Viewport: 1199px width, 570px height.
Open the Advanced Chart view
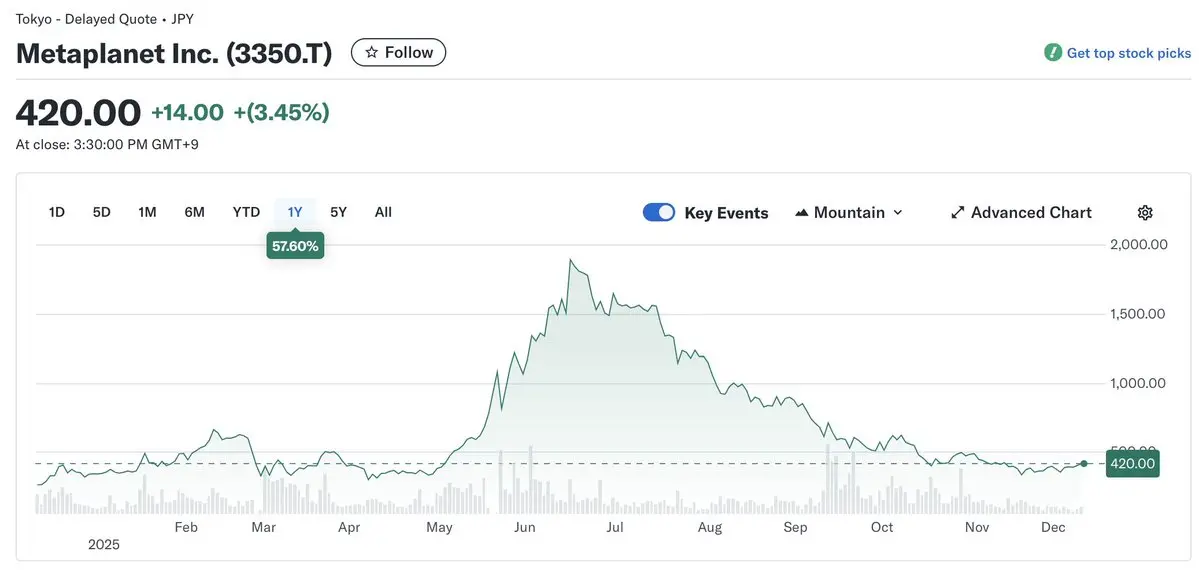pyautogui.click(x=1031, y=212)
